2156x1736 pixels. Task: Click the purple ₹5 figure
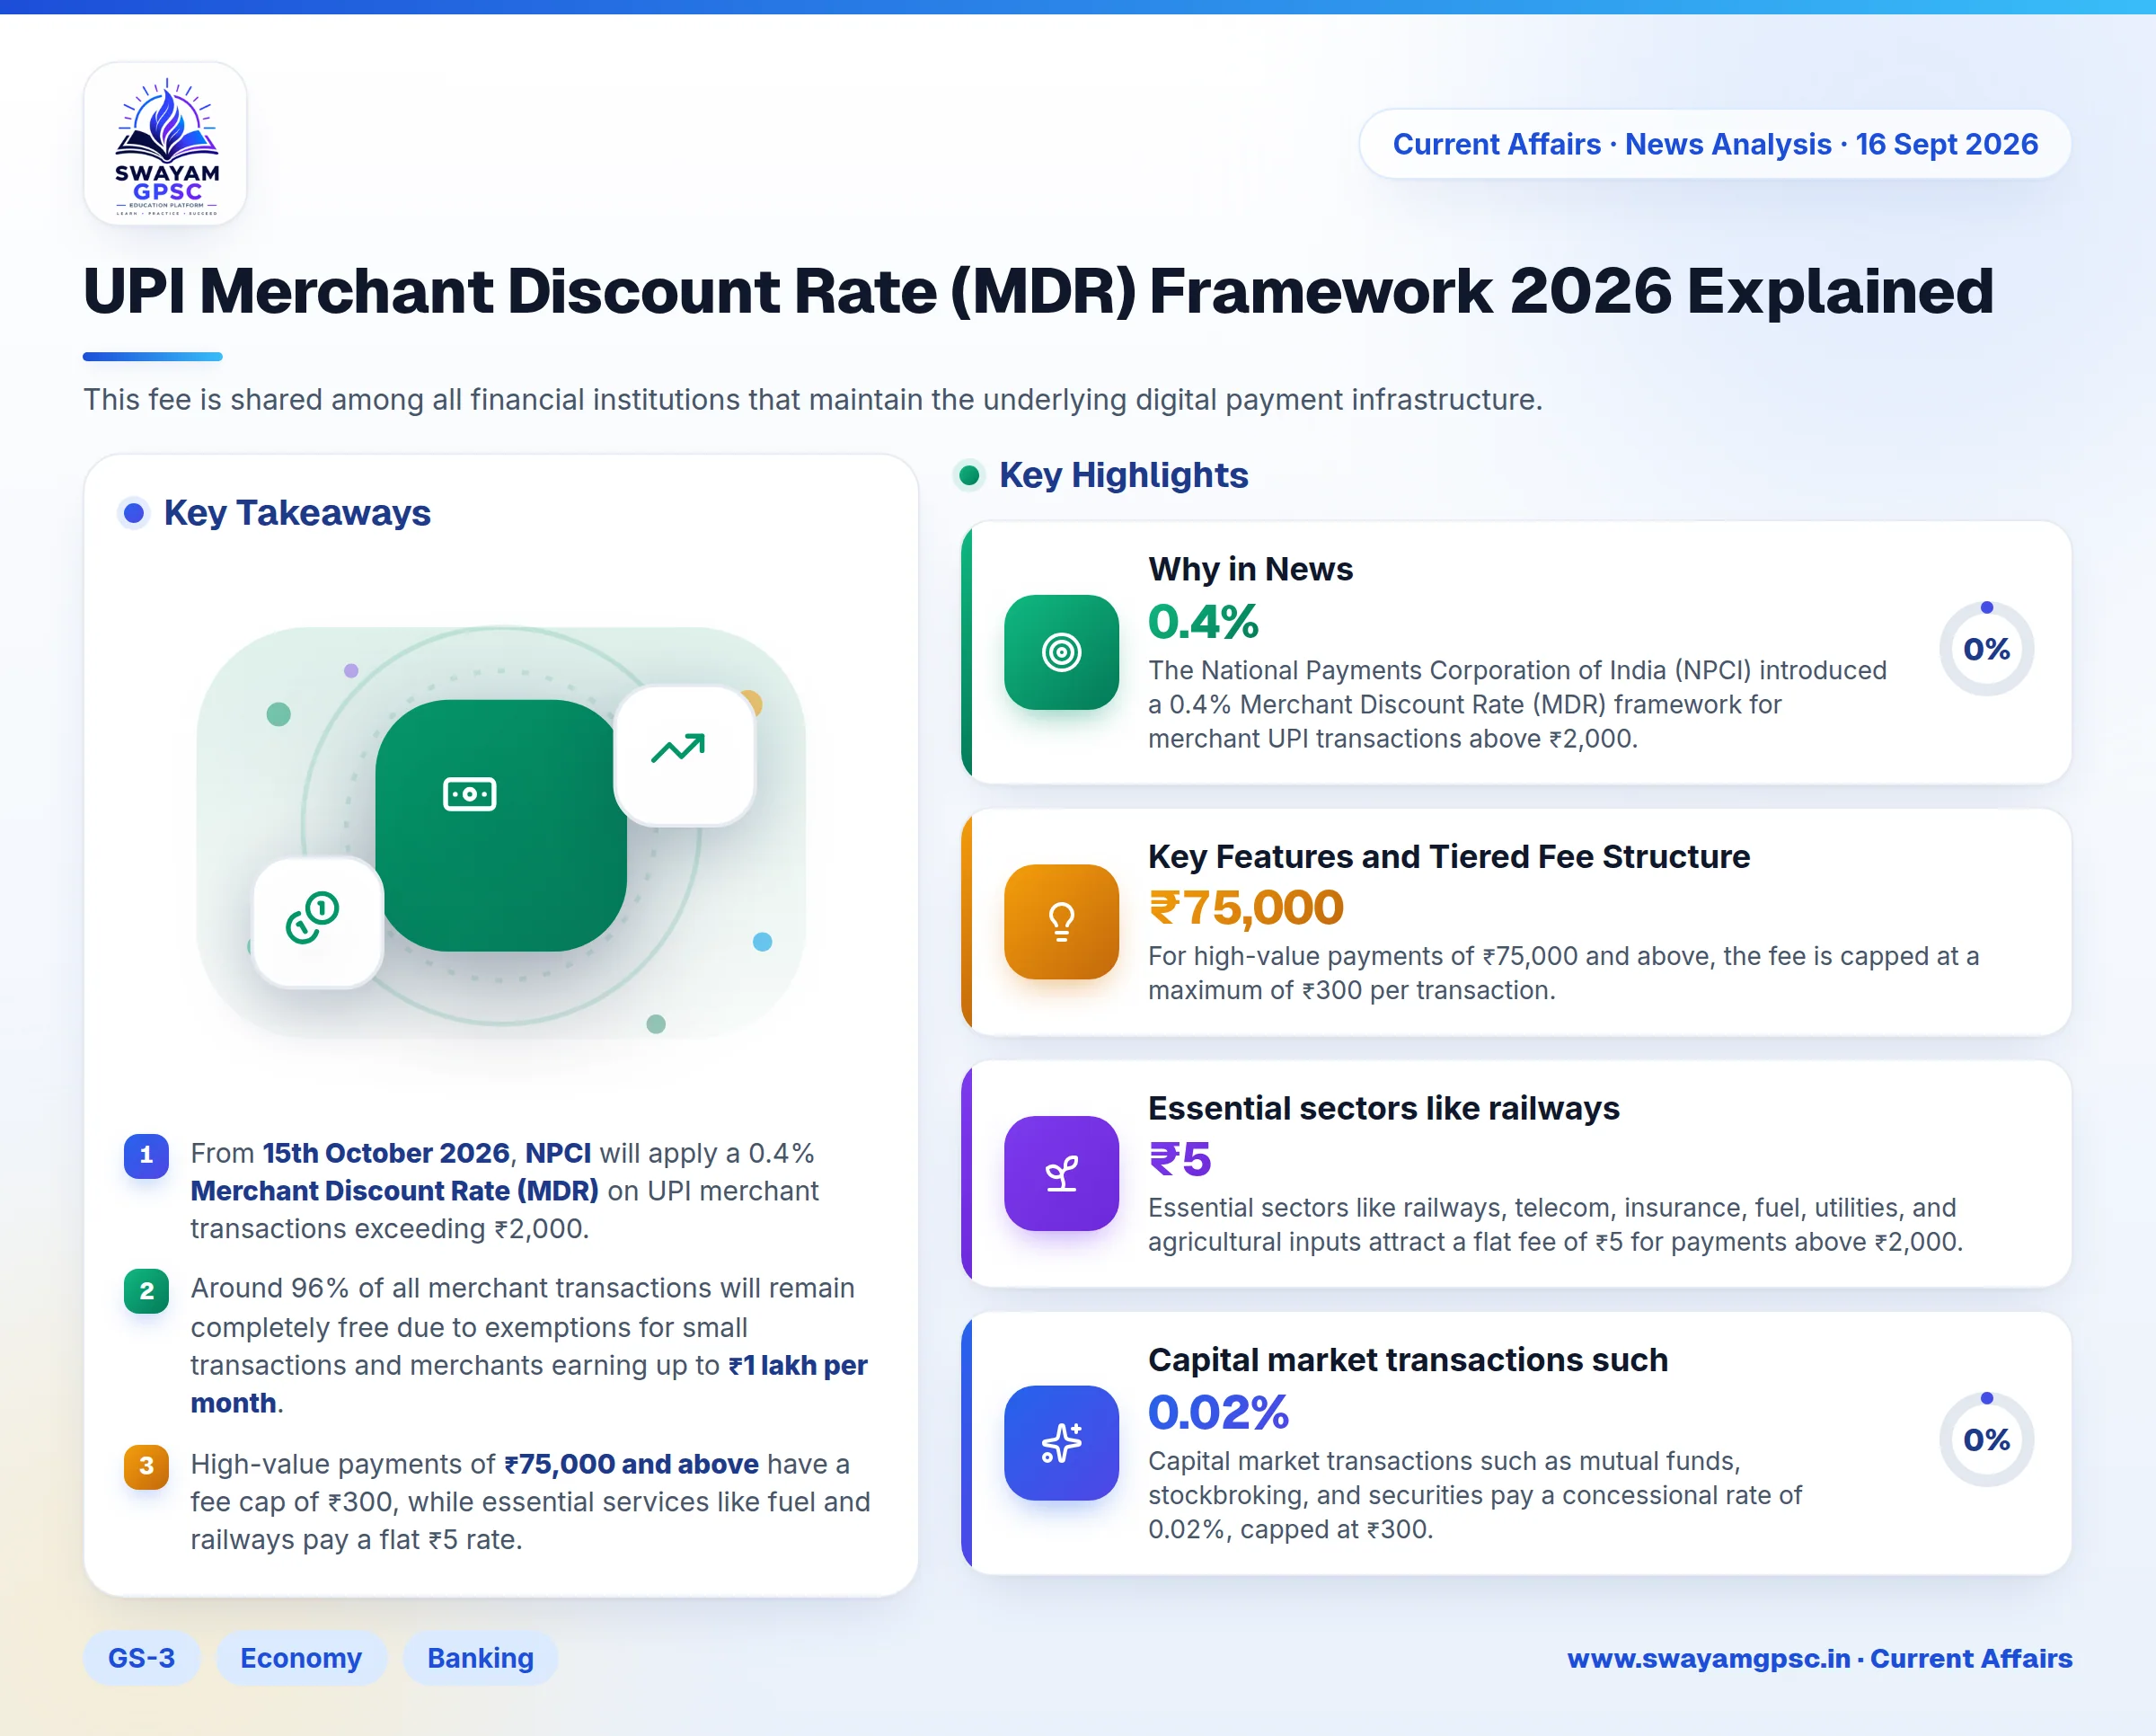1180,1159
